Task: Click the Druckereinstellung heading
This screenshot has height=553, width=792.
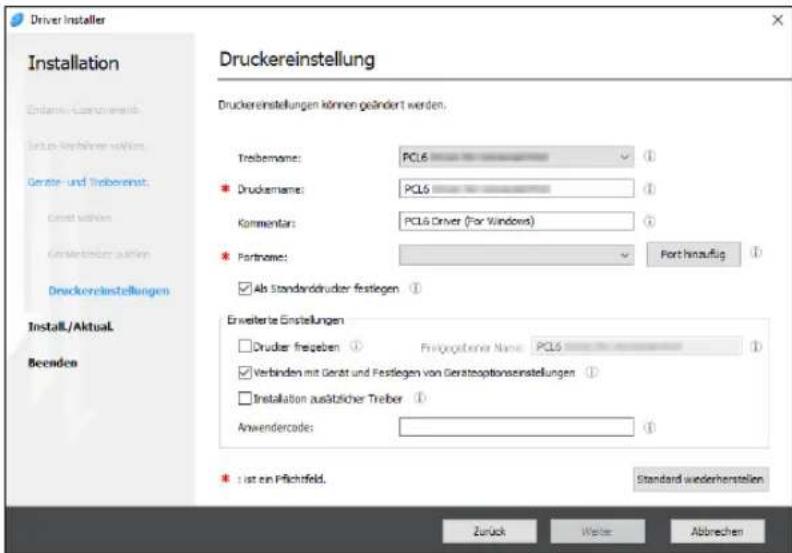Action: tap(297, 59)
